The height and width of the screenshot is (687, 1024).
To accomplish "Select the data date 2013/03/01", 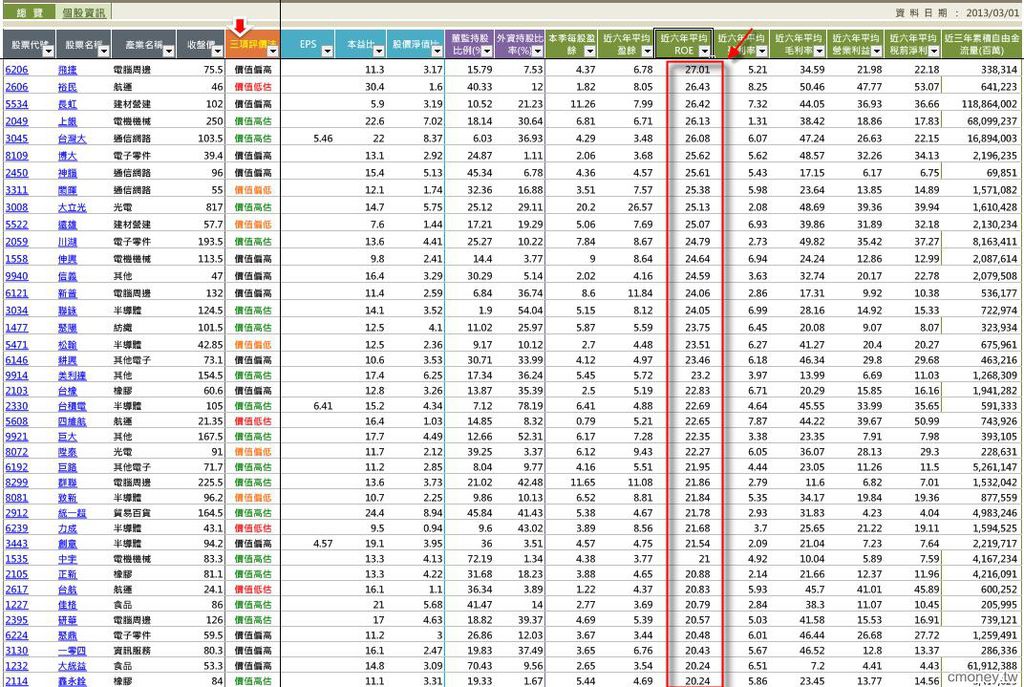I will [992, 12].
